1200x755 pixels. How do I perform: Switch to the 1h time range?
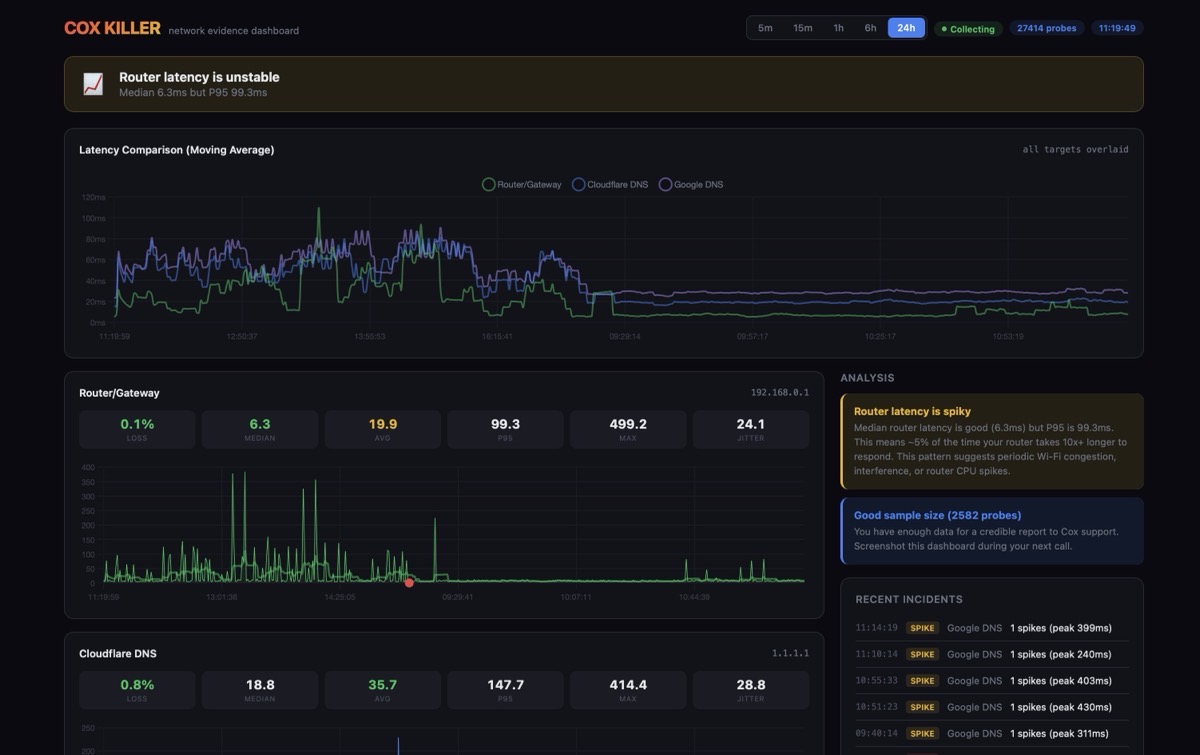pyautogui.click(x=839, y=28)
